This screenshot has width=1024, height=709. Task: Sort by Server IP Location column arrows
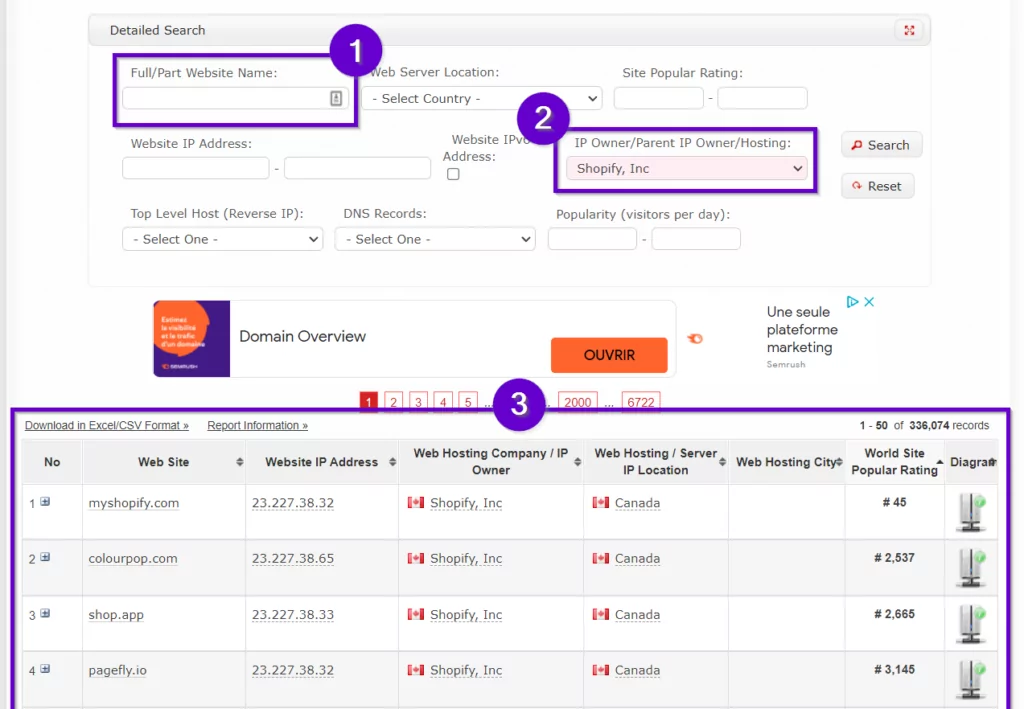[722, 462]
